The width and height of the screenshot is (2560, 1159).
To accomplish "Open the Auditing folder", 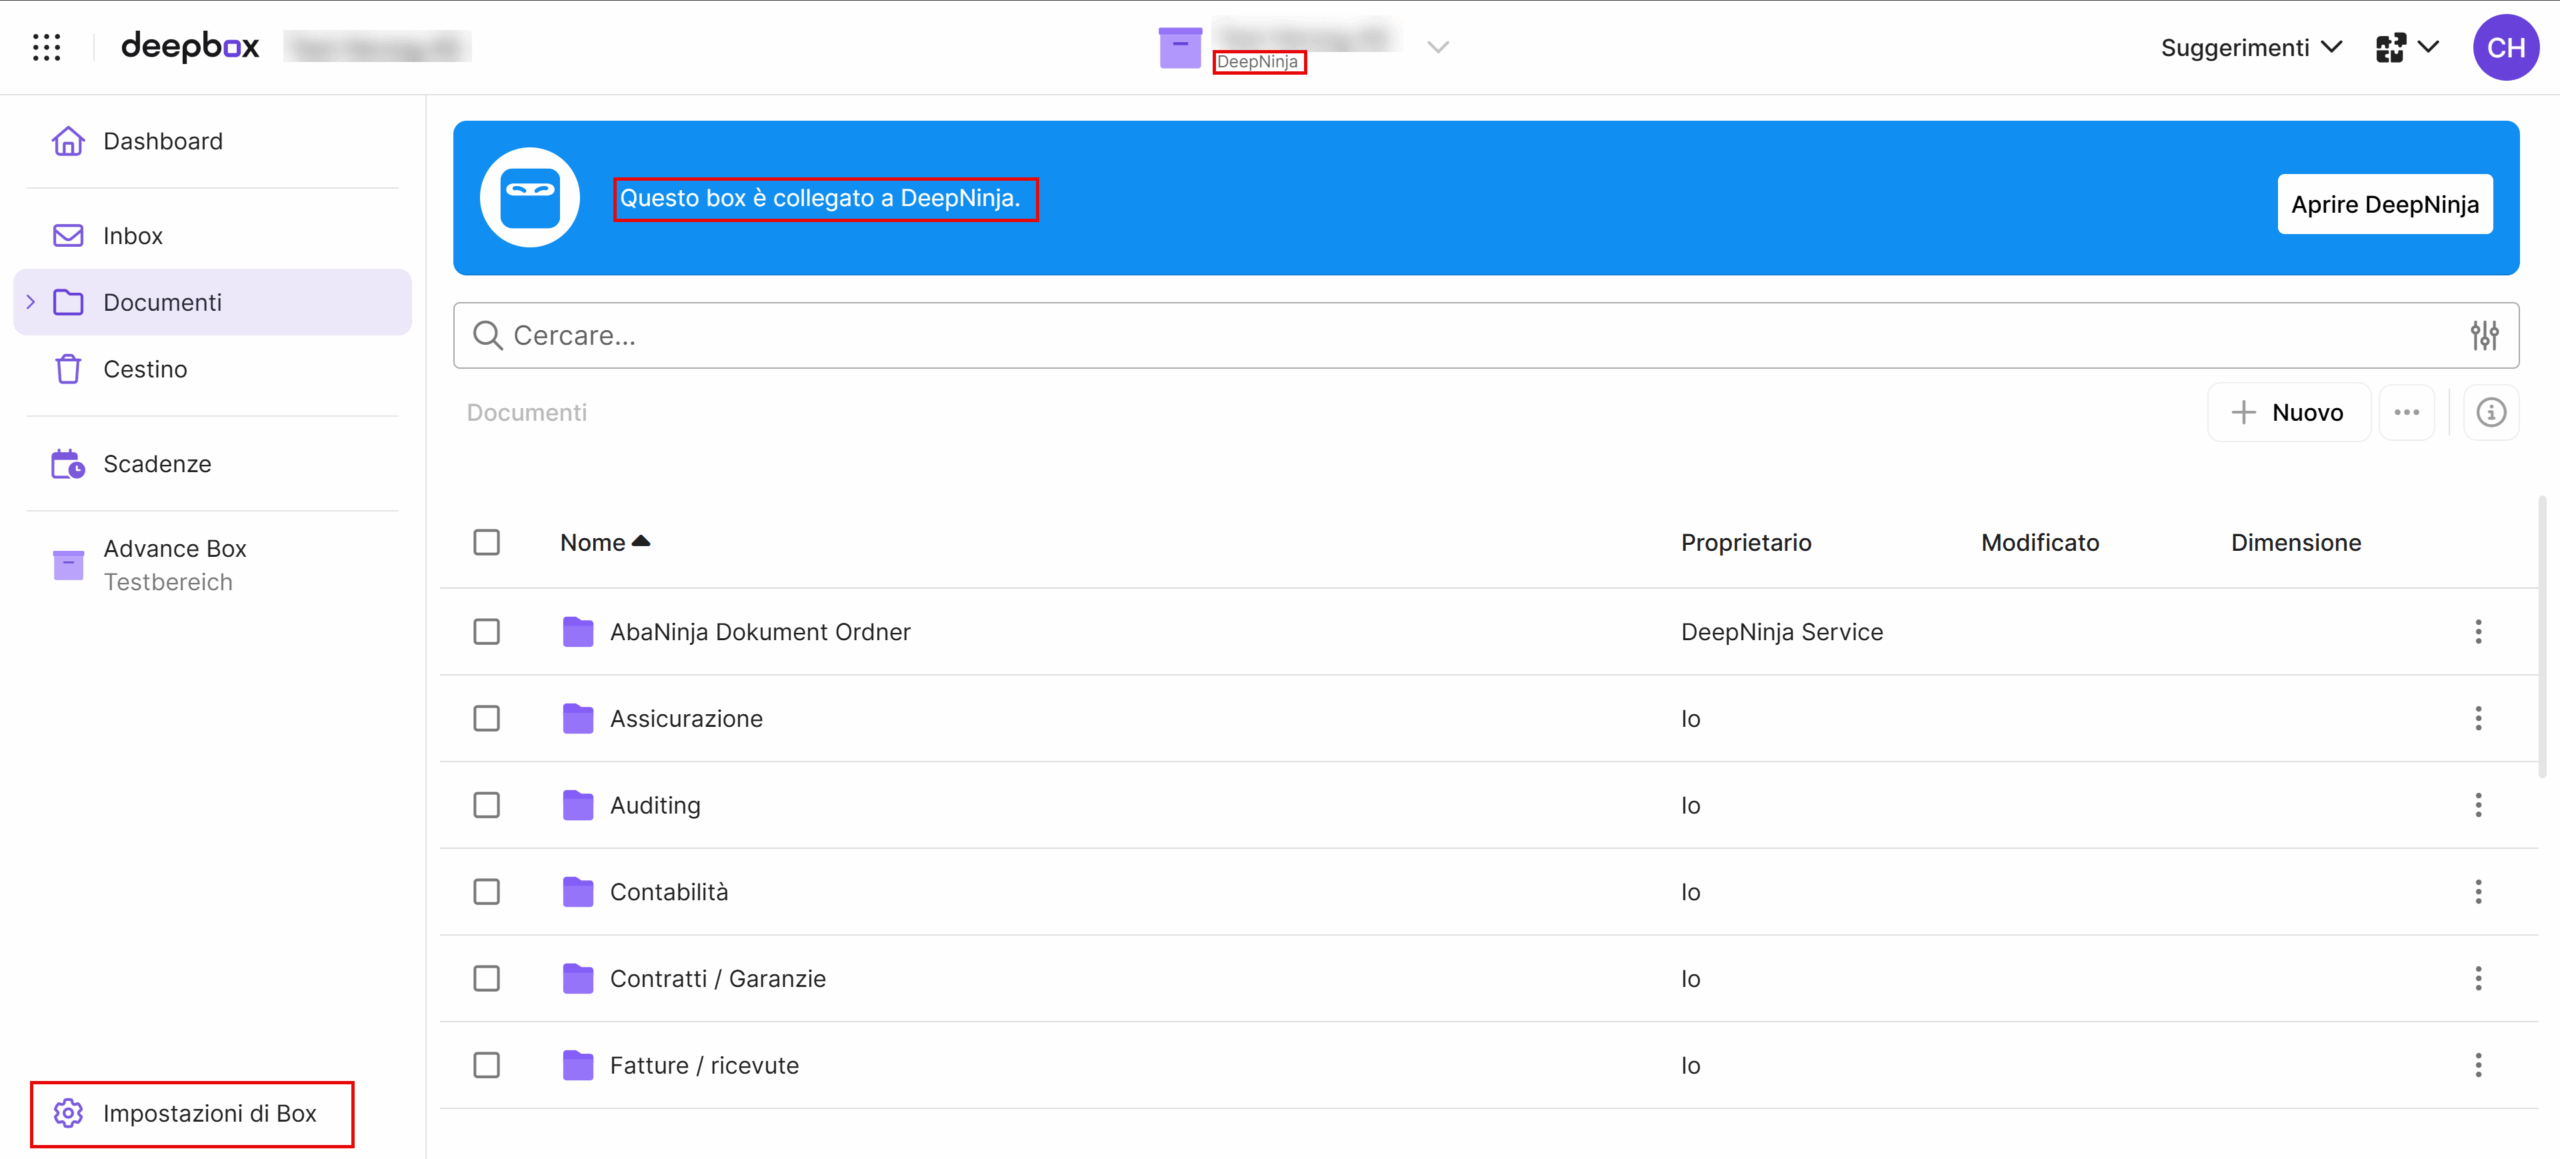I will (x=655, y=805).
